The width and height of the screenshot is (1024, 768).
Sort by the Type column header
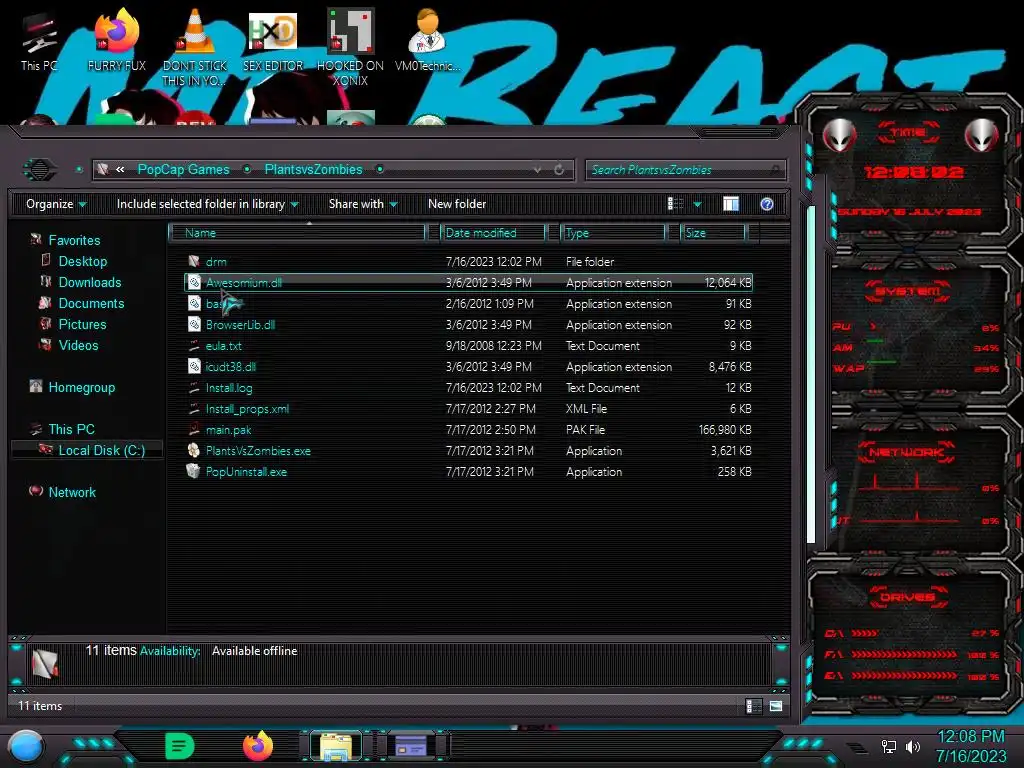tap(613, 232)
